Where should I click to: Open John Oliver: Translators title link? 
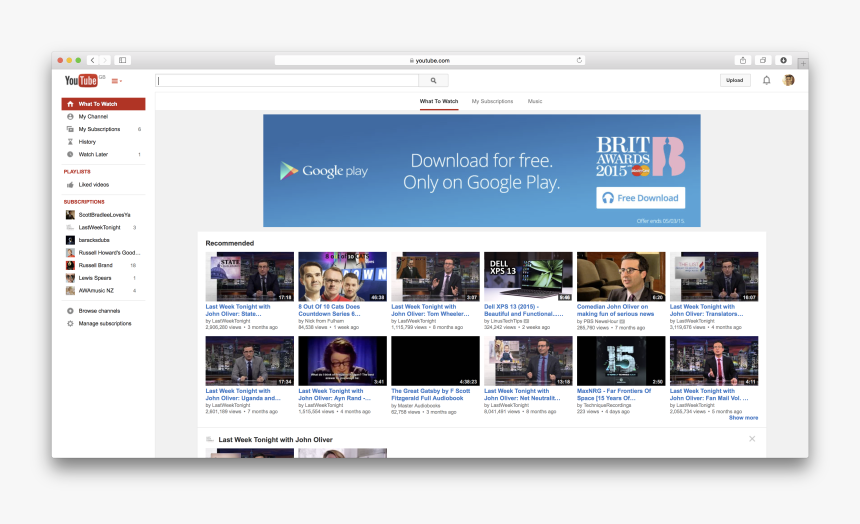pos(706,310)
